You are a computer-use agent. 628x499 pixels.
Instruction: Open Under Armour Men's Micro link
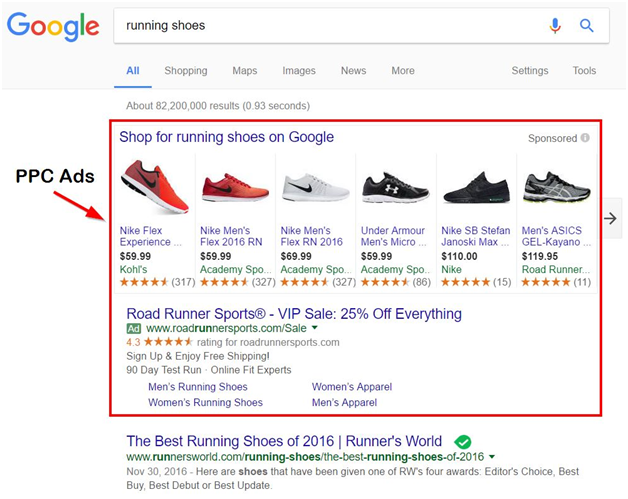[393, 236]
